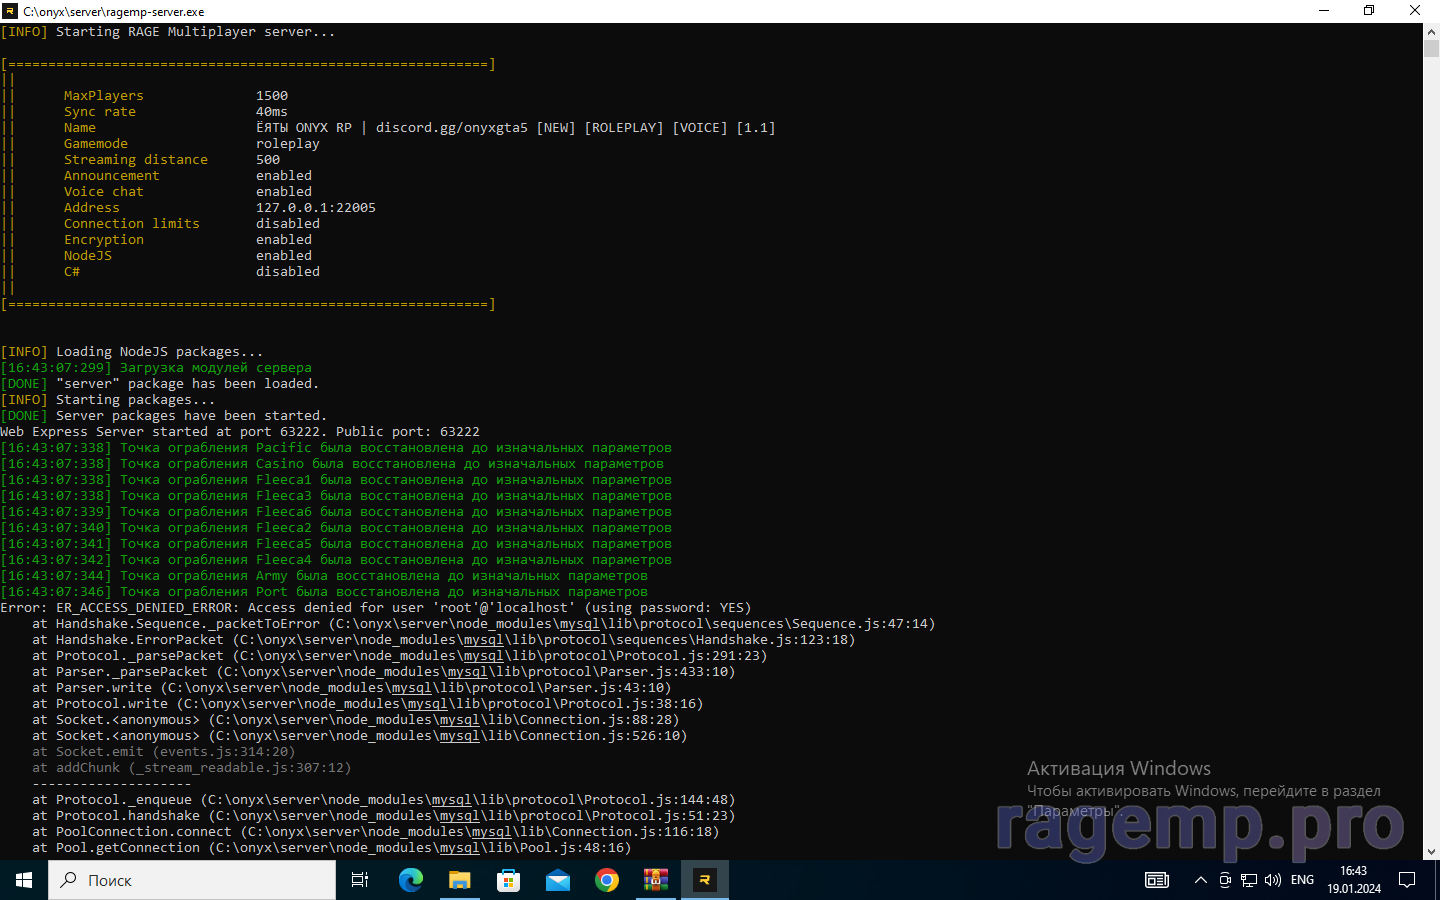Click the log line mentioning 'Pacific'
The image size is (1440, 900).
click(x=336, y=448)
